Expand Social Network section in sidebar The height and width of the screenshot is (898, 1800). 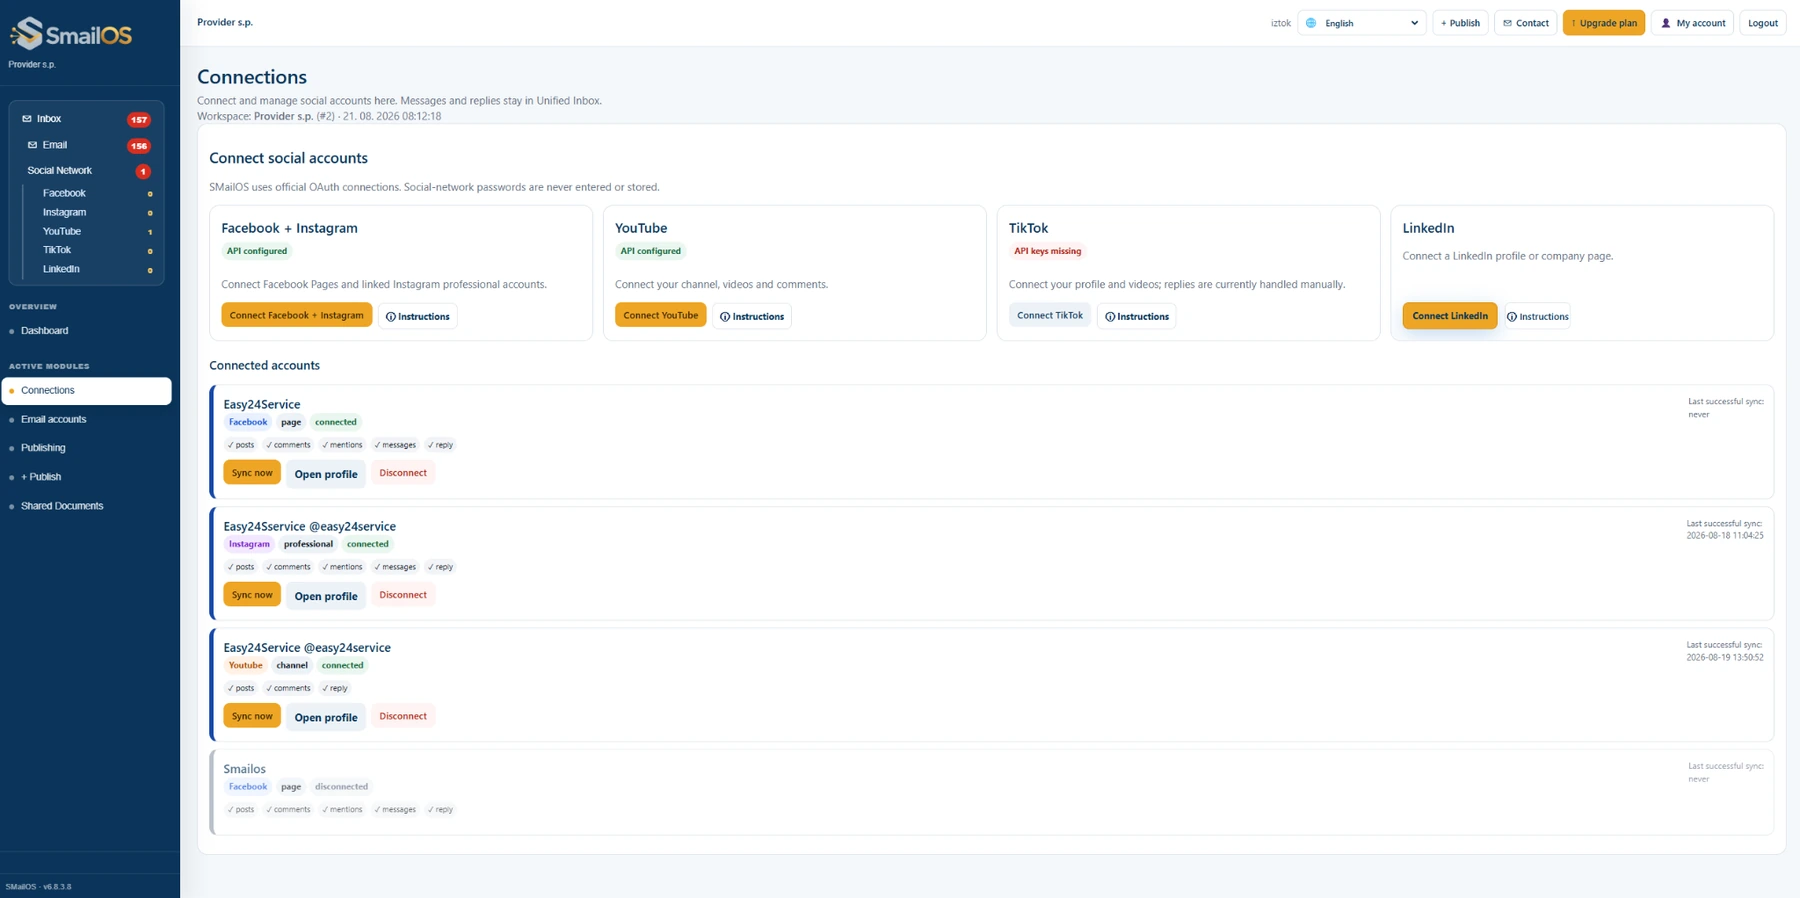[x=60, y=171]
